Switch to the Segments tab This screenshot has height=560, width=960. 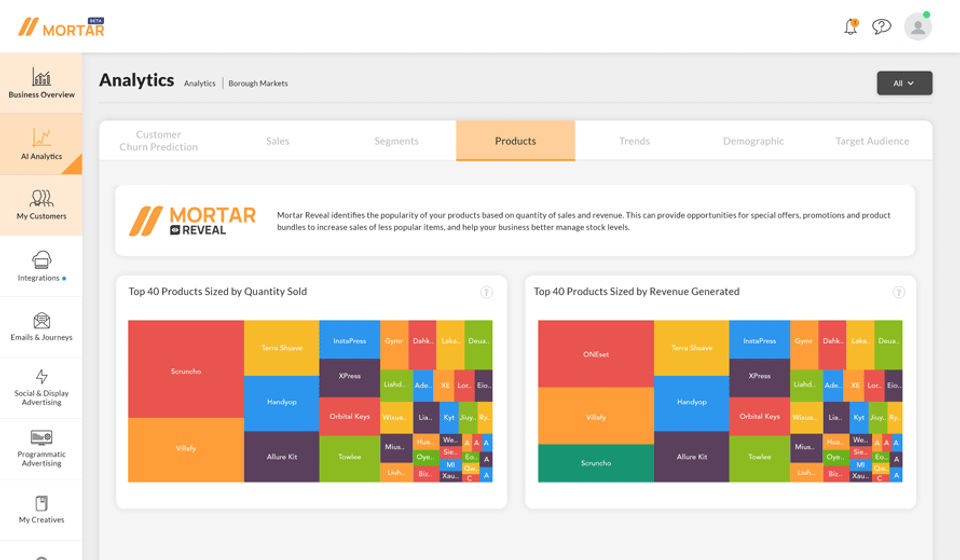coord(396,141)
